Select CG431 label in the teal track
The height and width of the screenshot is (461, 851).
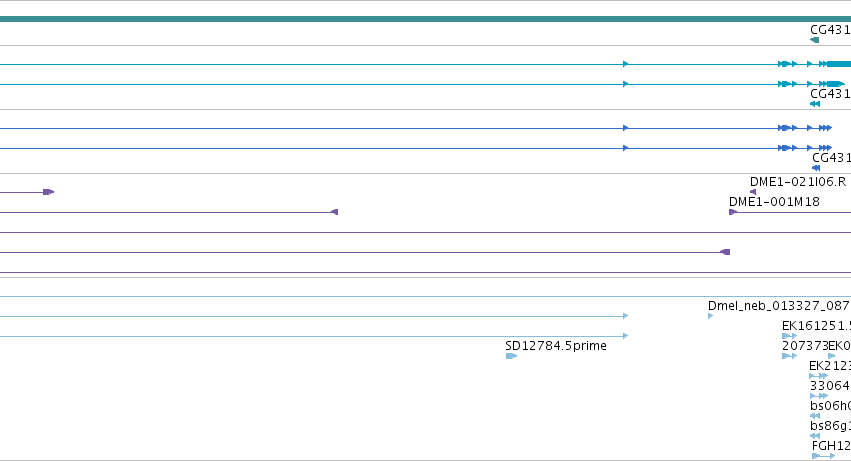click(x=830, y=30)
